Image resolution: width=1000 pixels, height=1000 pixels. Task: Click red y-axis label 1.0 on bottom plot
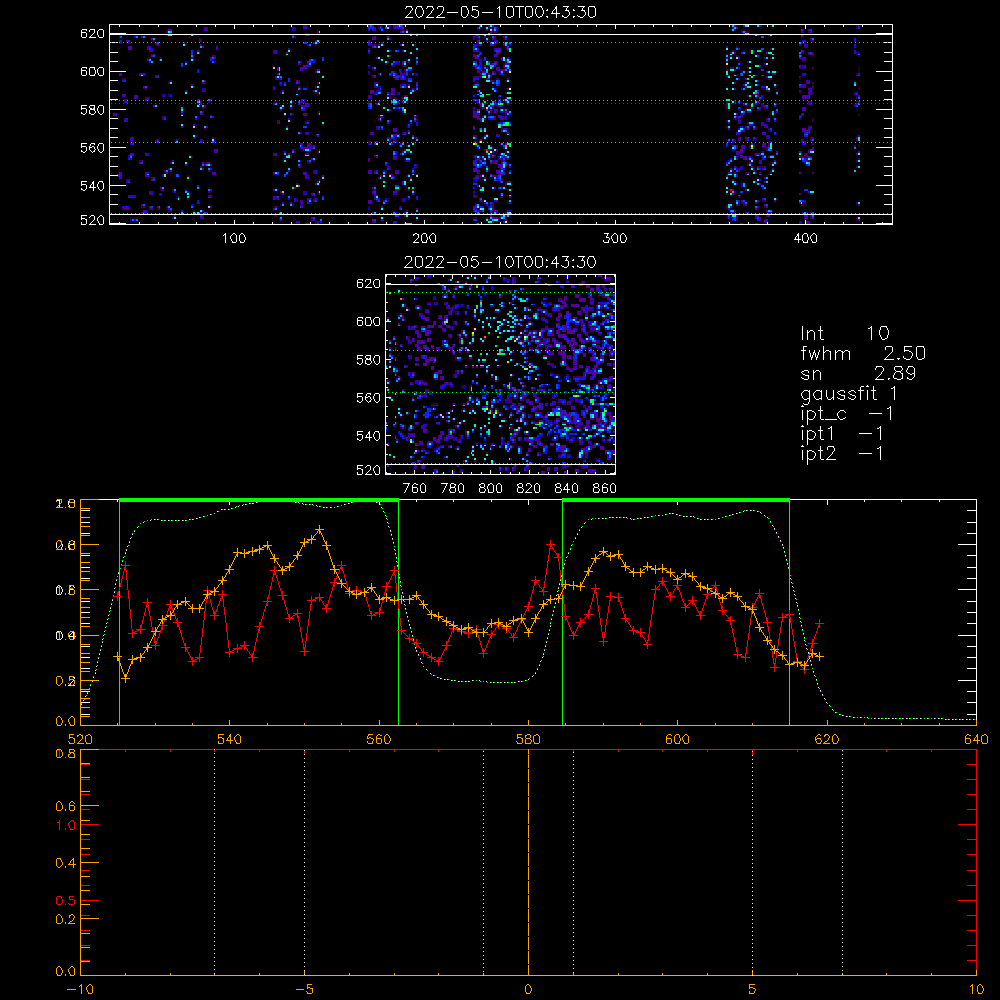click(x=65, y=825)
